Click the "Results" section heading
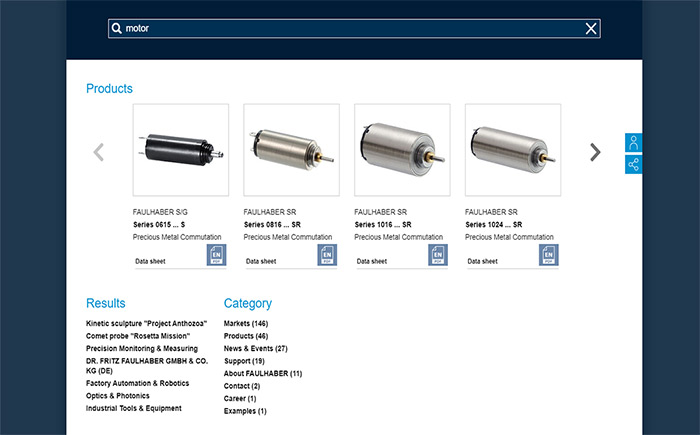The height and width of the screenshot is (435, 700). [106, 303]
